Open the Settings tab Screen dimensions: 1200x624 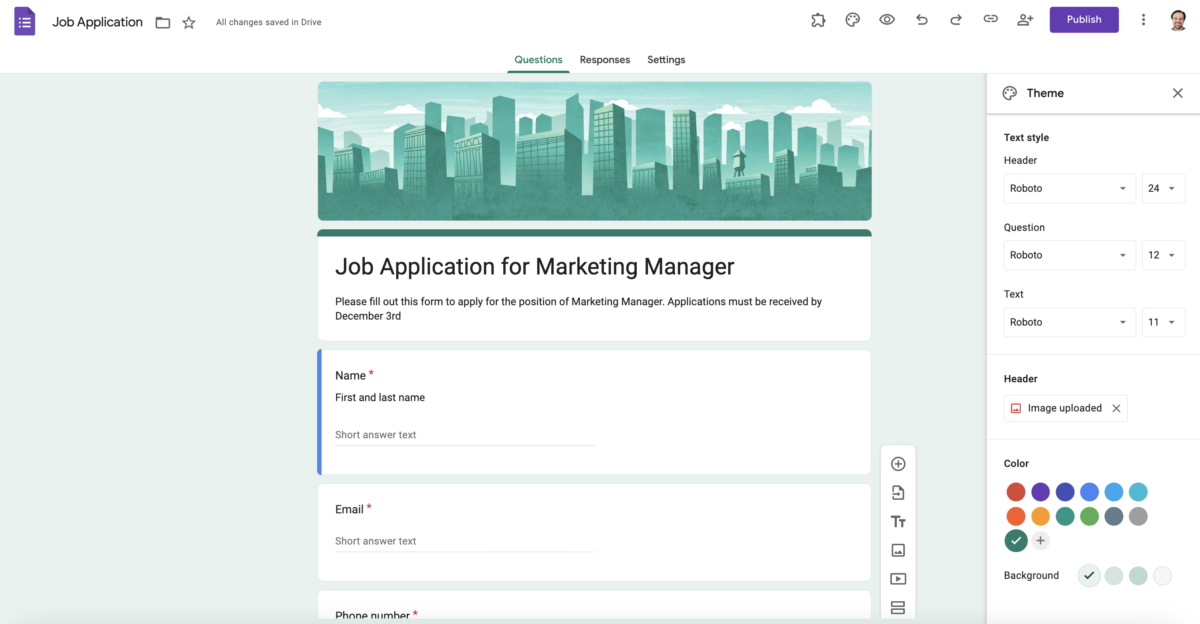pos(666,60)
